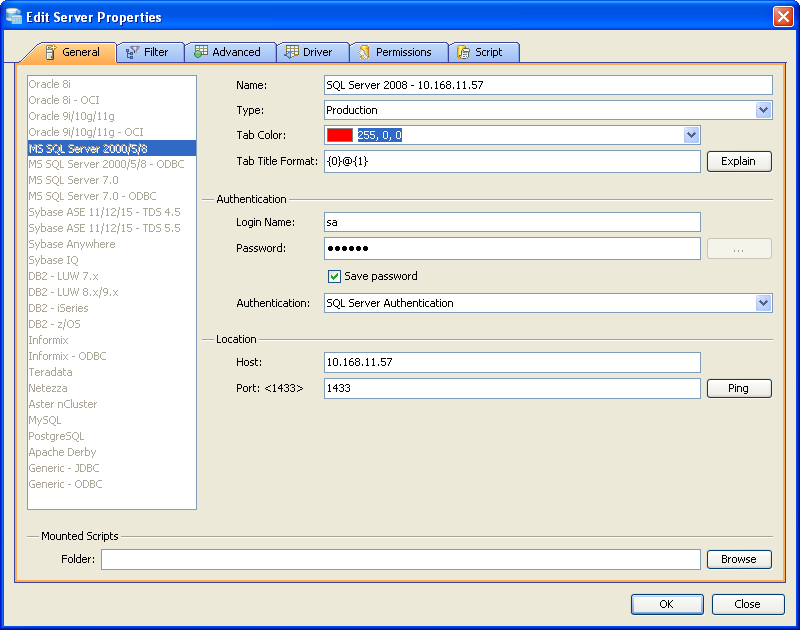This screenshot has width=800, height=630.
Task: Click the Port input field
Action: coord(512,388)
